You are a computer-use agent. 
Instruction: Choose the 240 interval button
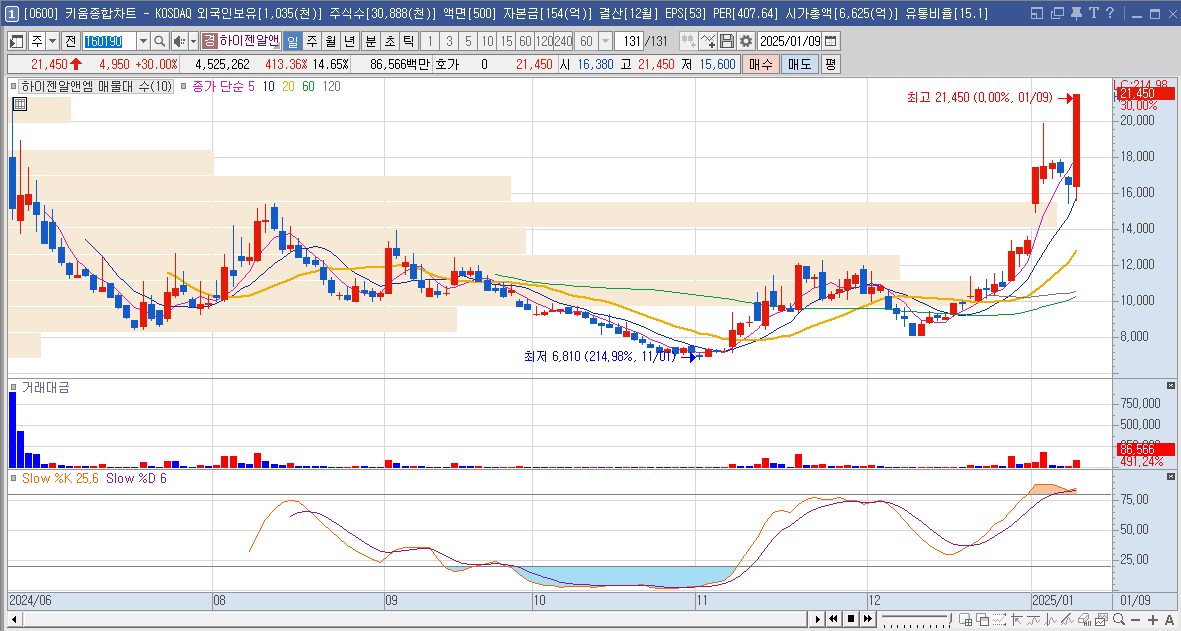563,41
